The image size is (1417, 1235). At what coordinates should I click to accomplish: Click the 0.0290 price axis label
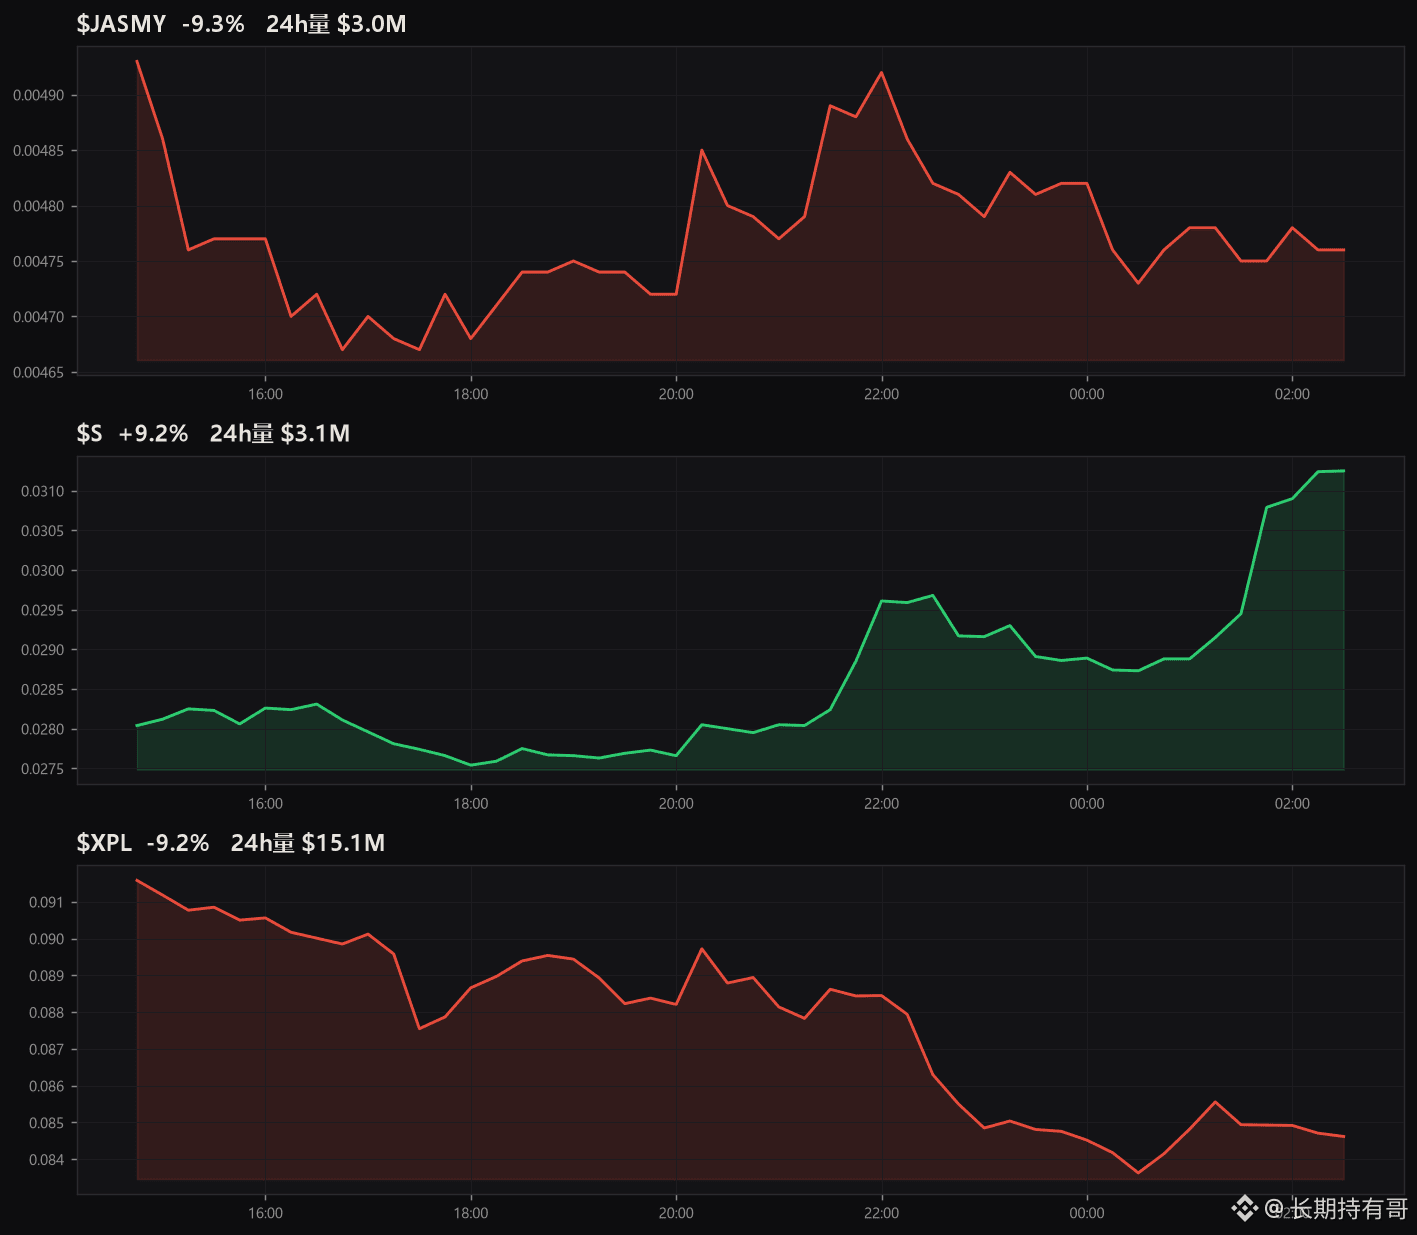(42, 650)
